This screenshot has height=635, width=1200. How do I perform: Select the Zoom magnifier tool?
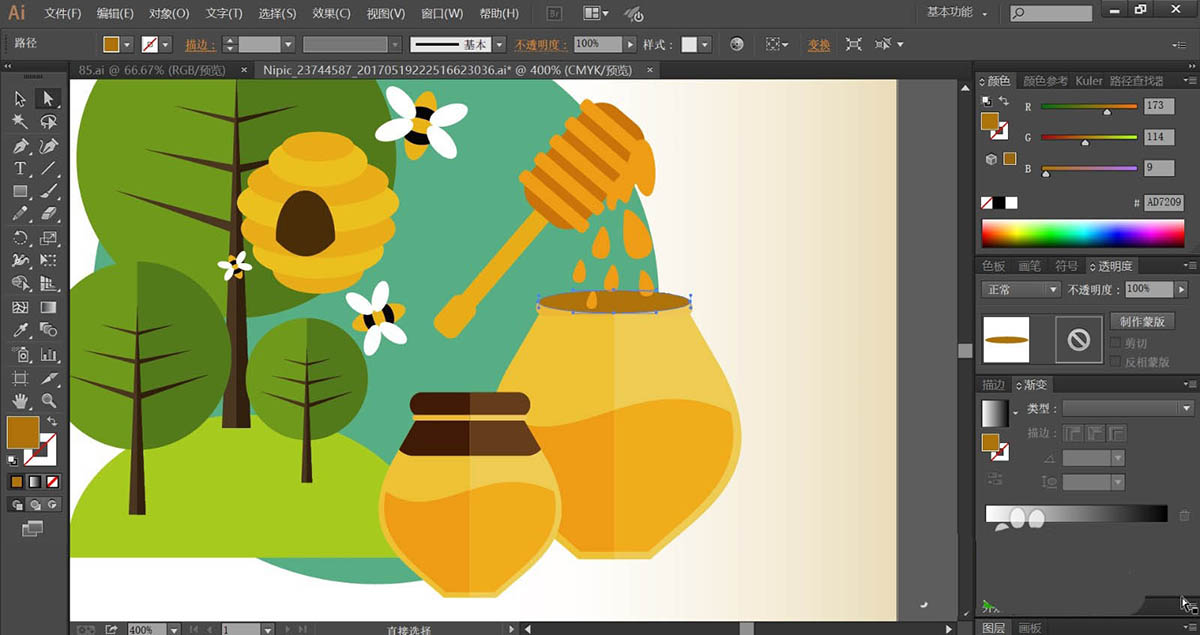tap(48, 401)
